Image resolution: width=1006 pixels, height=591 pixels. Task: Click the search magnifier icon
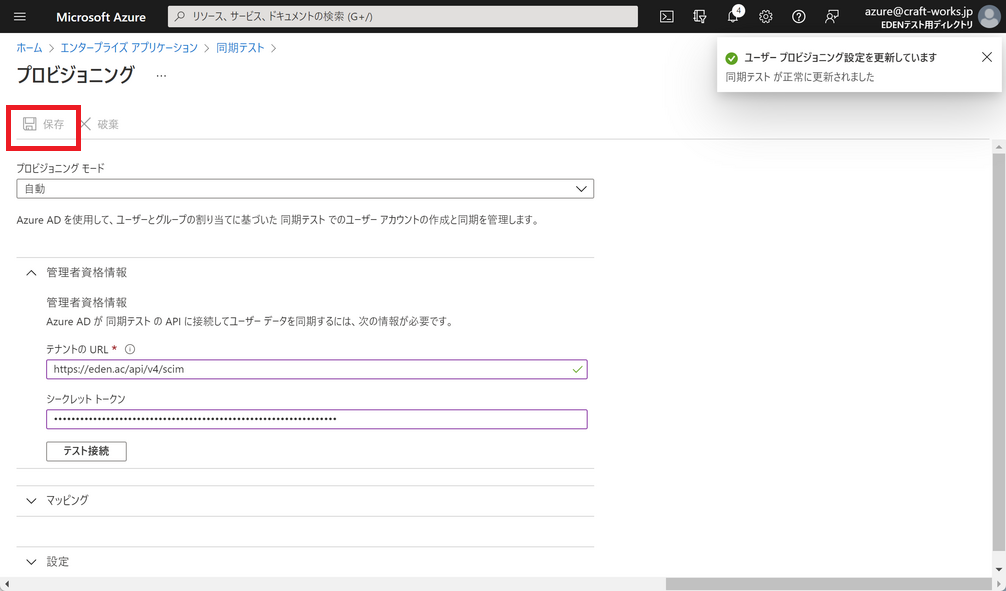(x=180, y=17)
